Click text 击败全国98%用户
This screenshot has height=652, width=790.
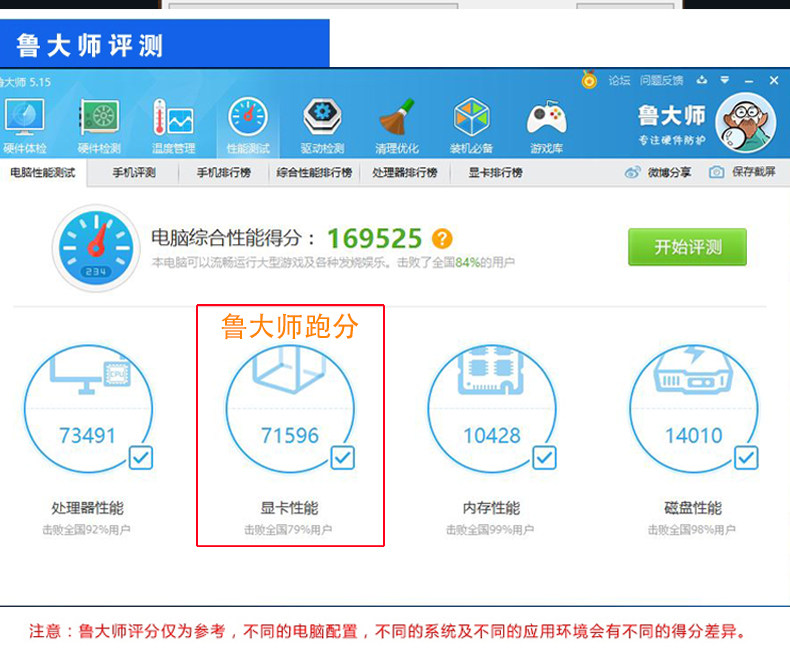[x=692, y=530]
